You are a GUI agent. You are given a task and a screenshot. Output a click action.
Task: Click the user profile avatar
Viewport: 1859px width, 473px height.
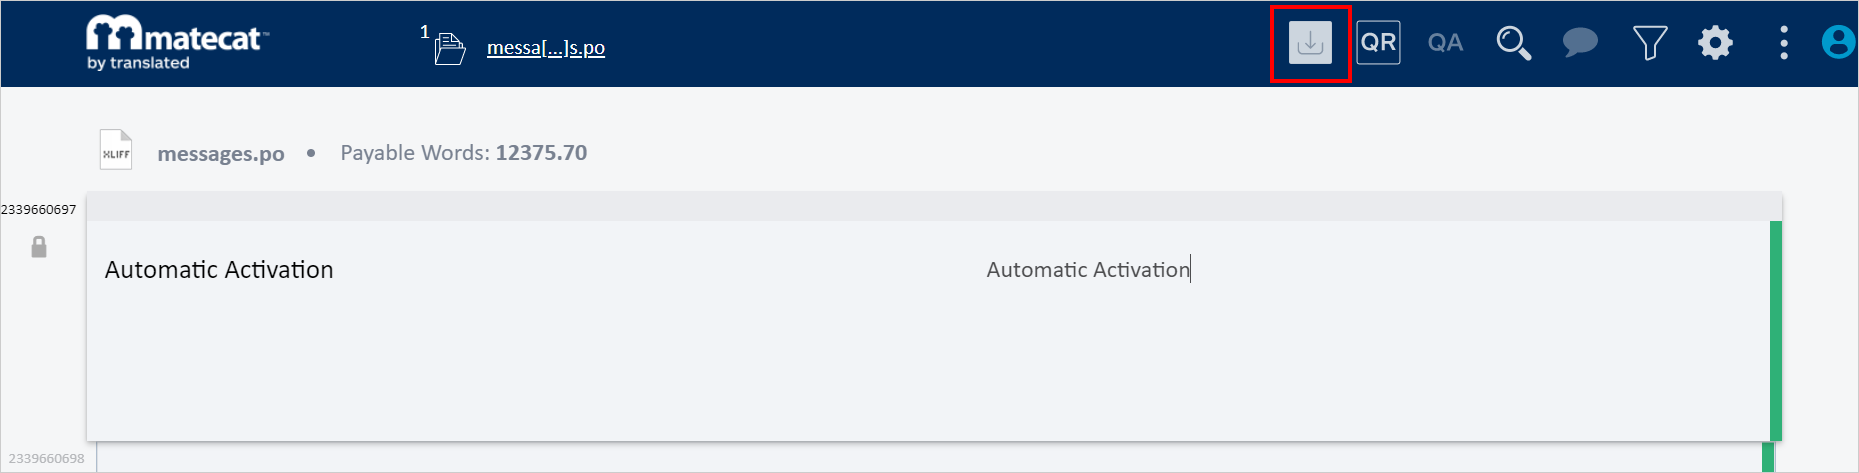coord(1838,43)
